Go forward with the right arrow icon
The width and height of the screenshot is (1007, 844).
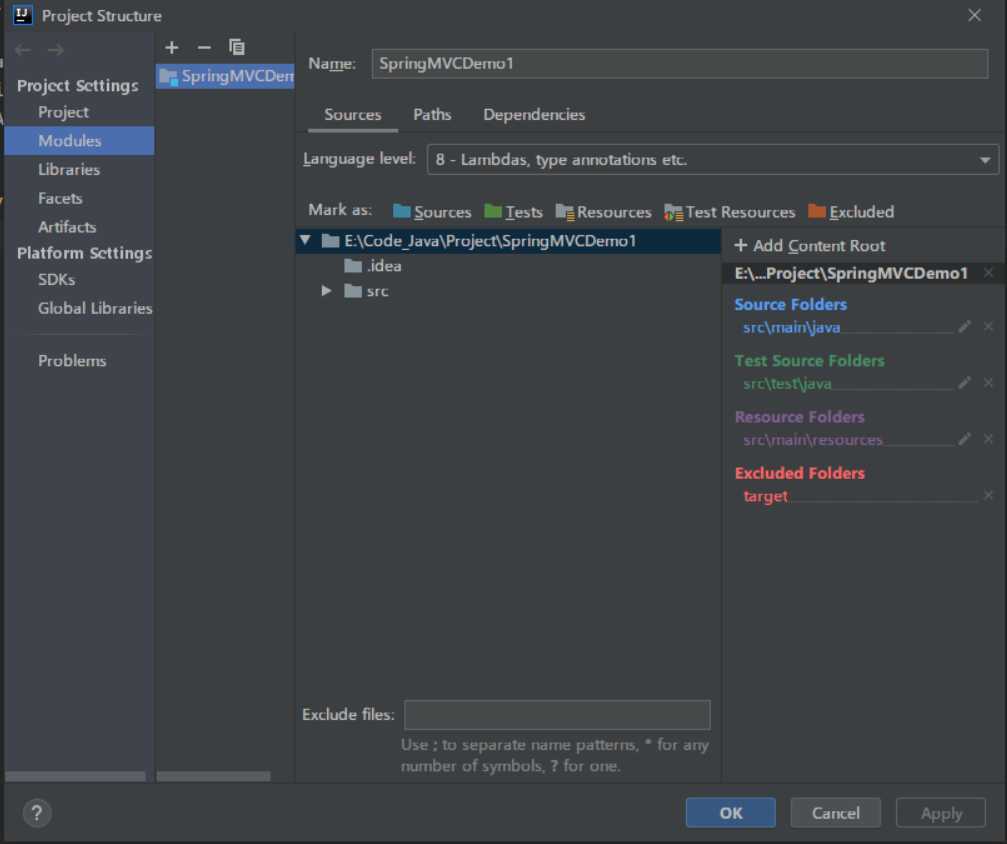[x=56, y=49]
